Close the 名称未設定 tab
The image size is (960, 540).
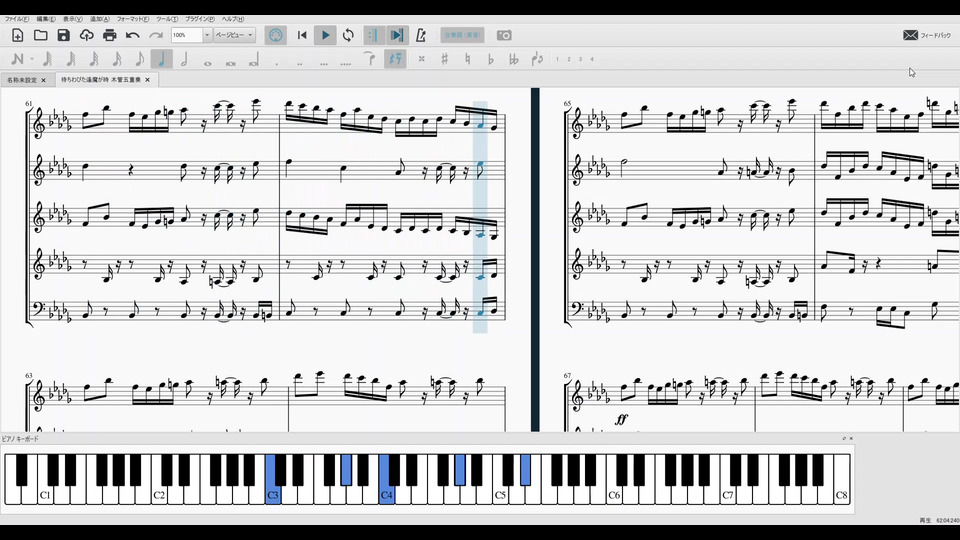tap(43, 80)
